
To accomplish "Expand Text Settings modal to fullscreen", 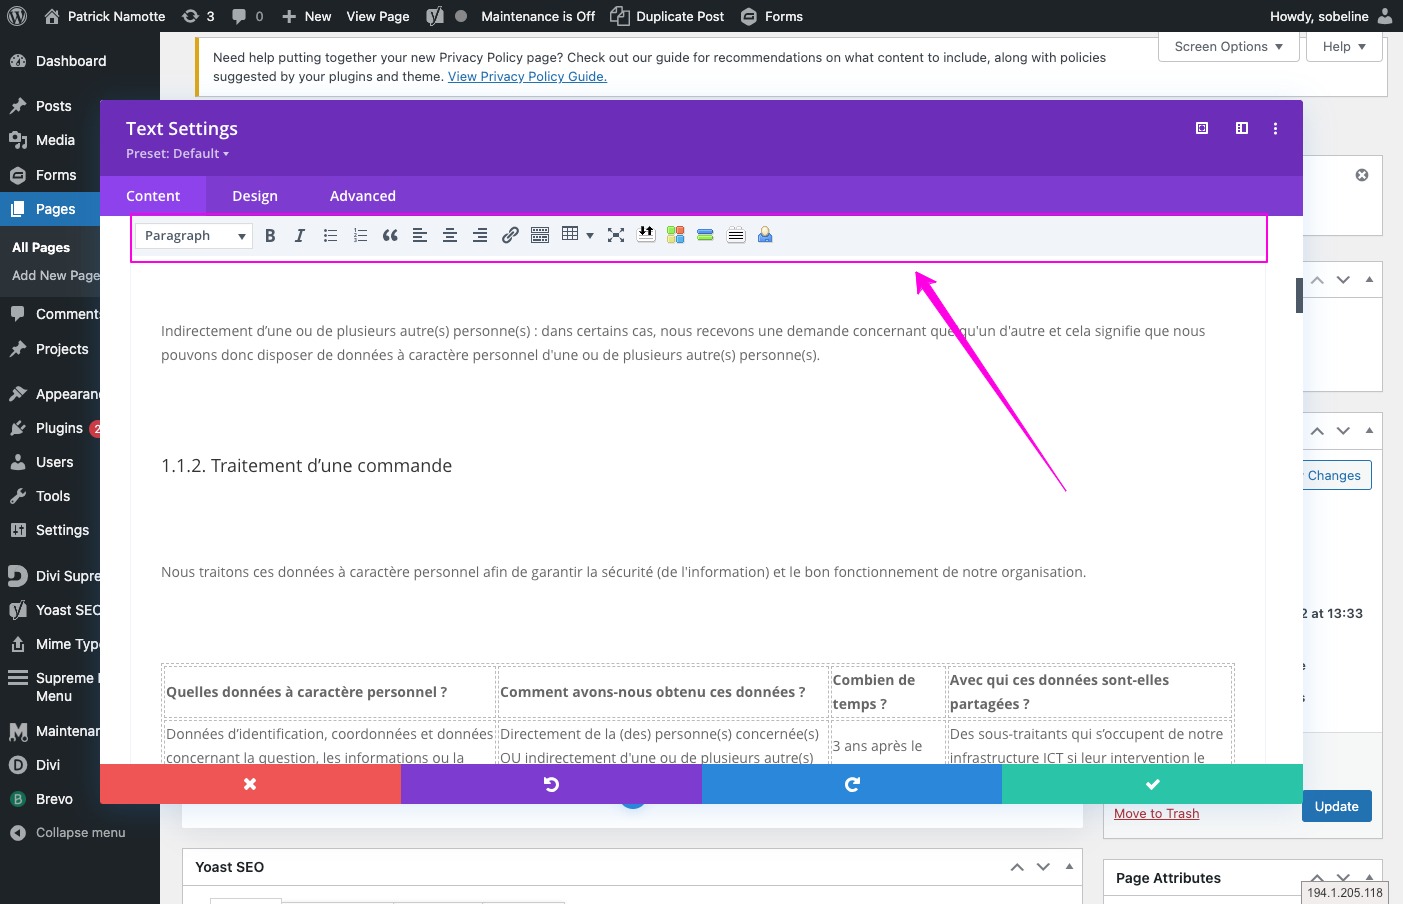I will click(x=1202, y=128).
